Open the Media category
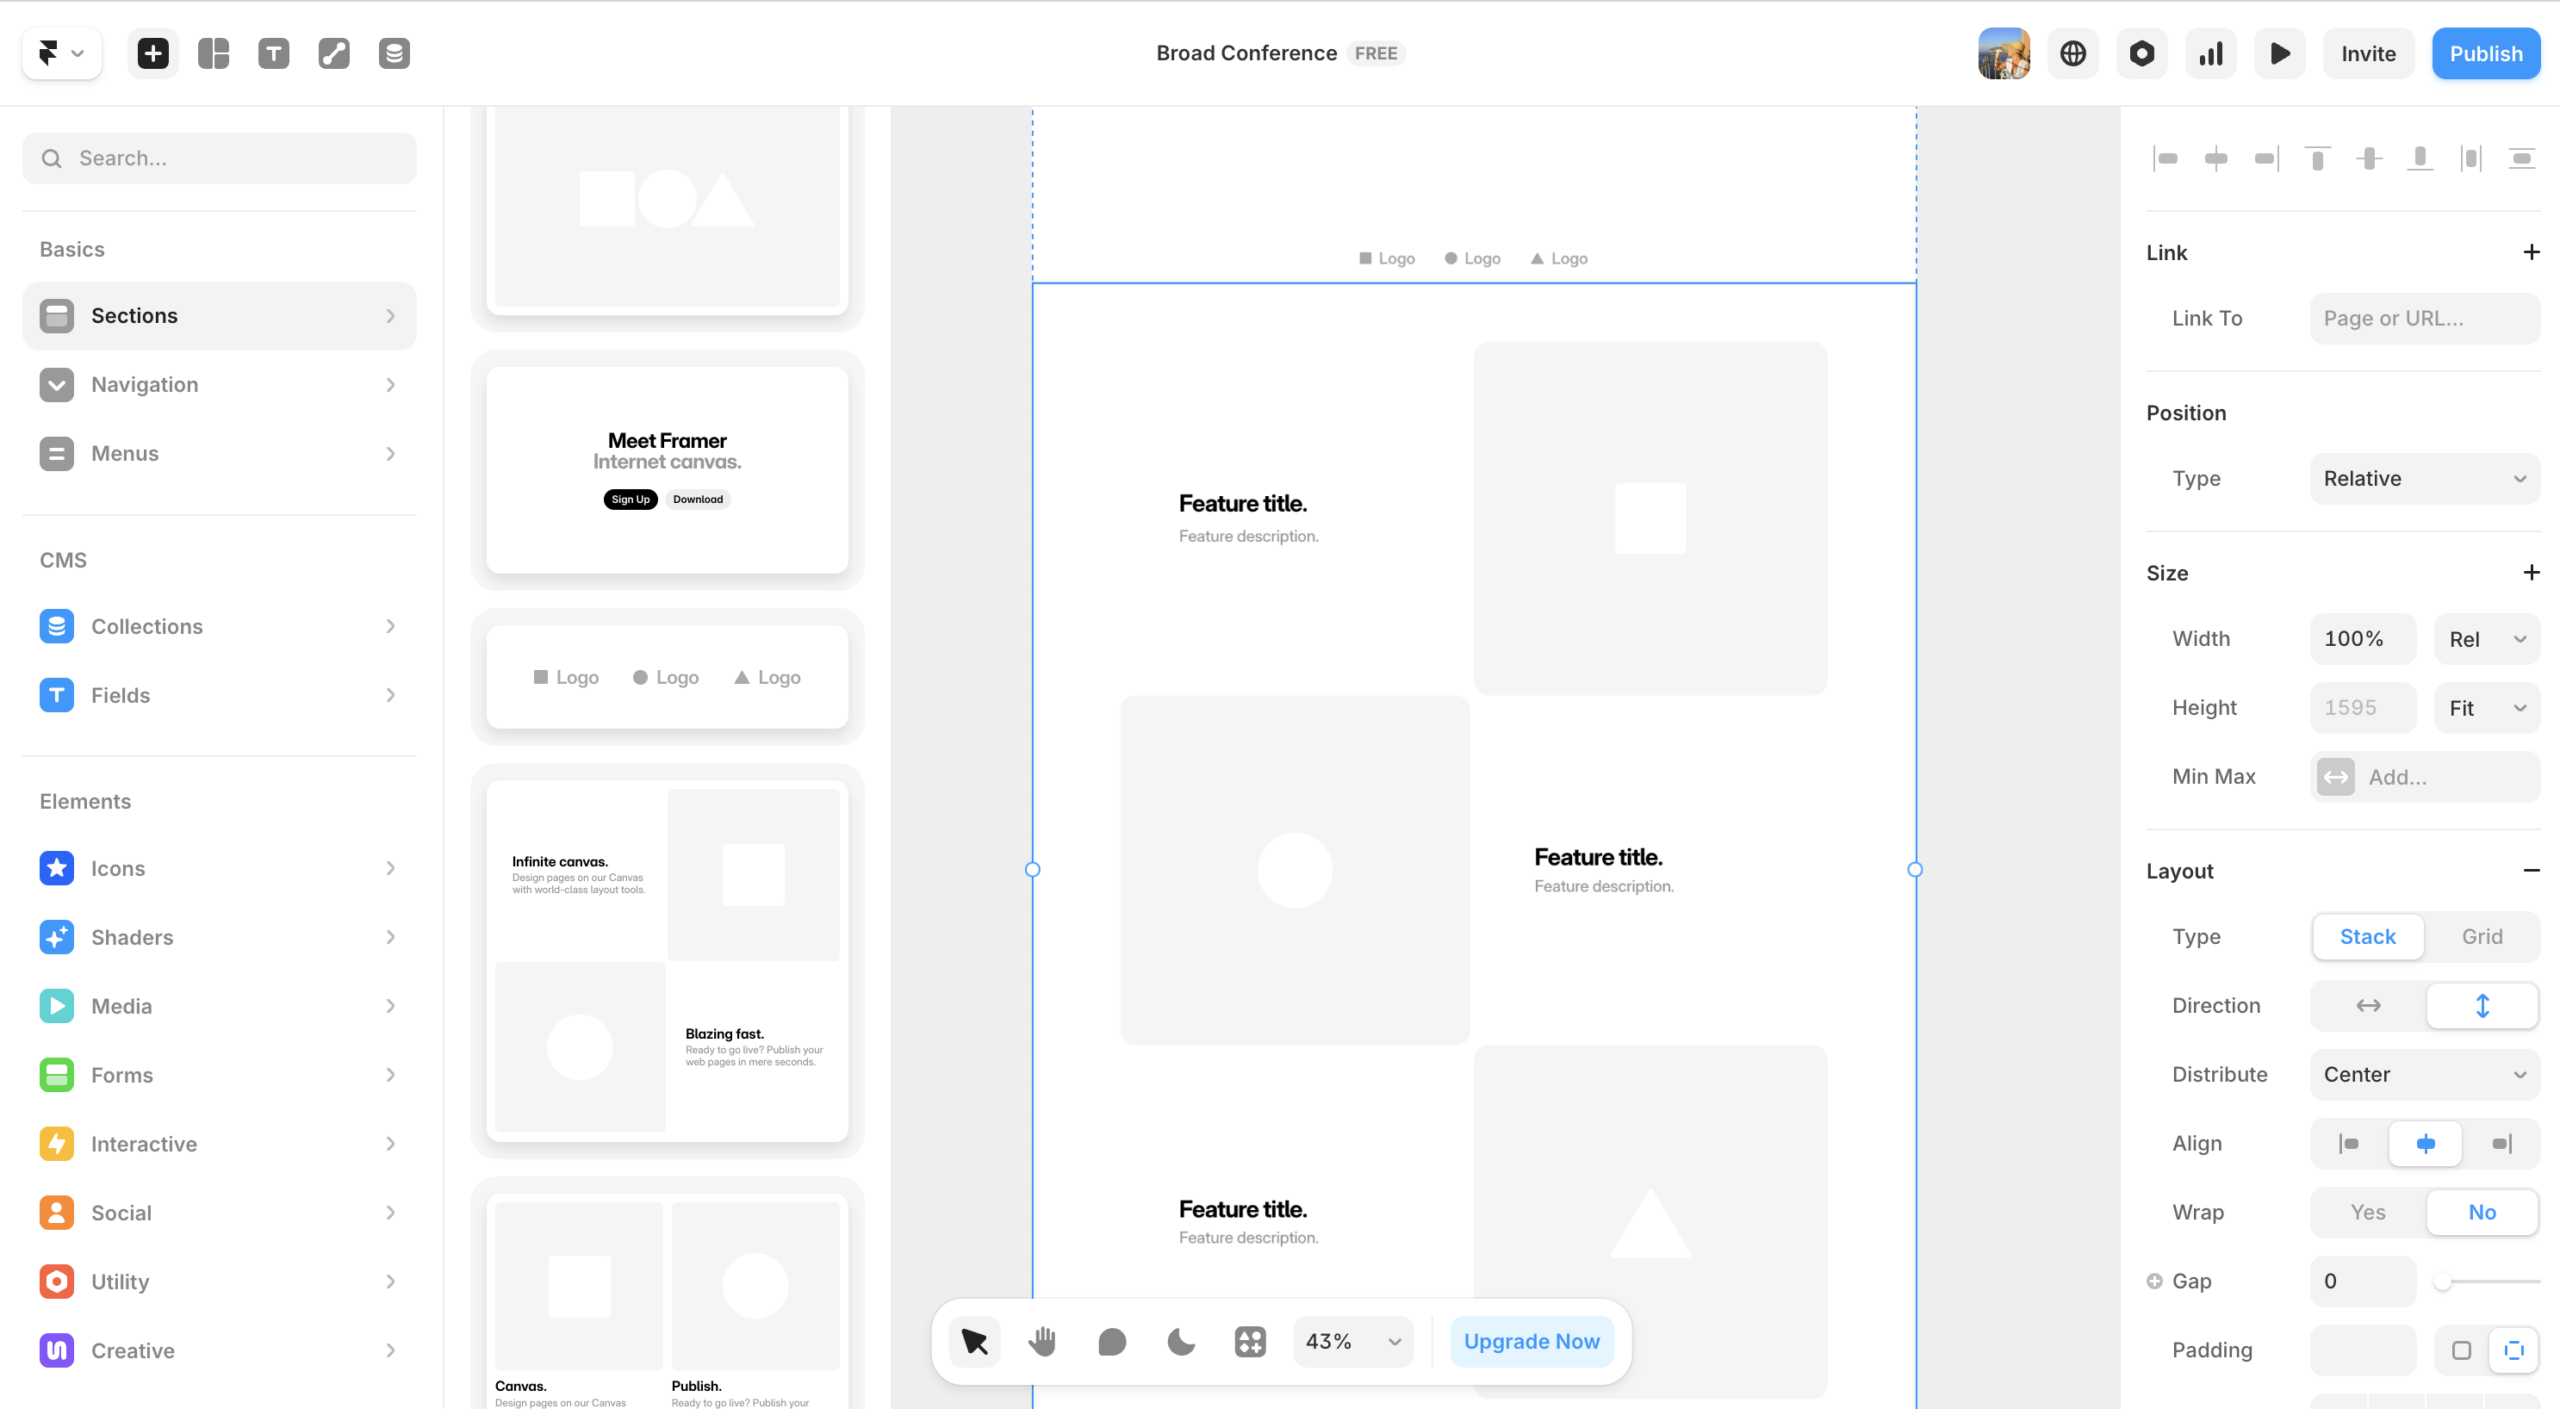 pyautogui.click(x=219, y=1006)
